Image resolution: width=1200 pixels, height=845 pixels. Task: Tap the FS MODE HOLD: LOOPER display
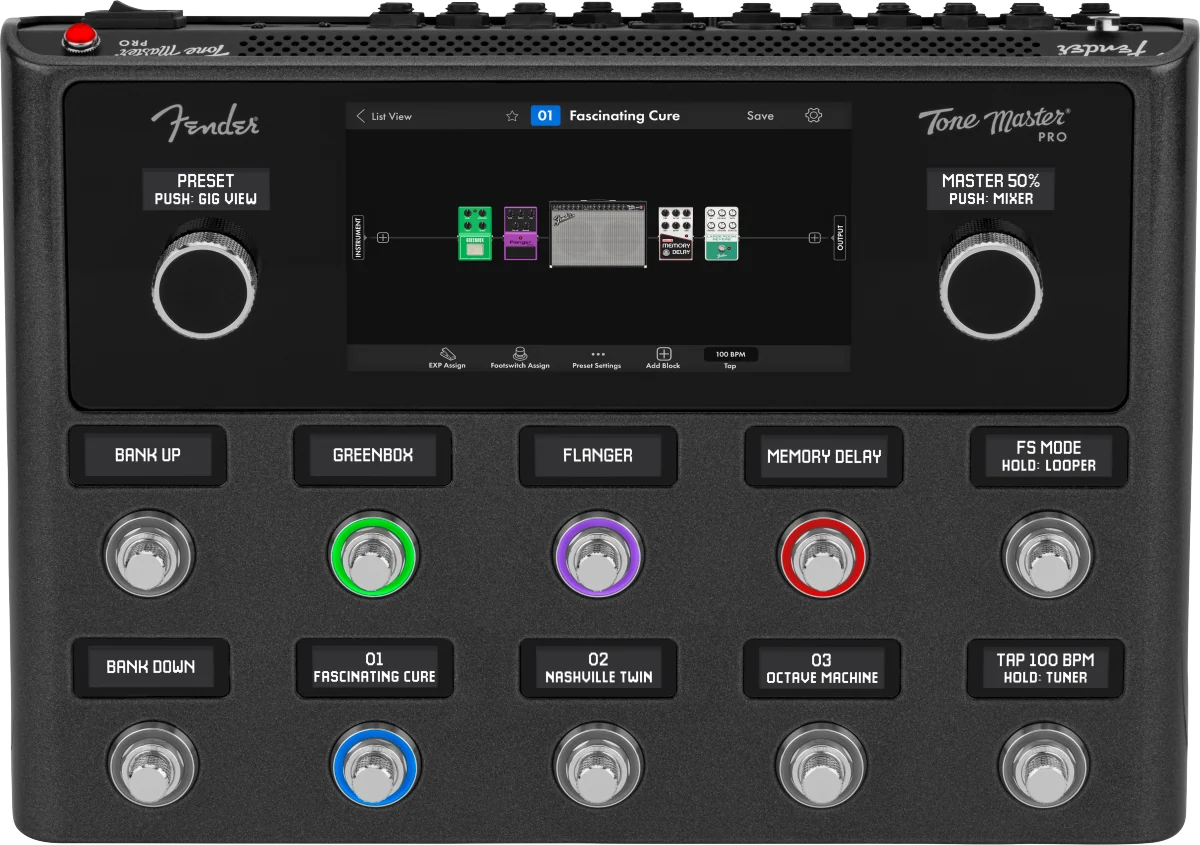pos(1049,456)
